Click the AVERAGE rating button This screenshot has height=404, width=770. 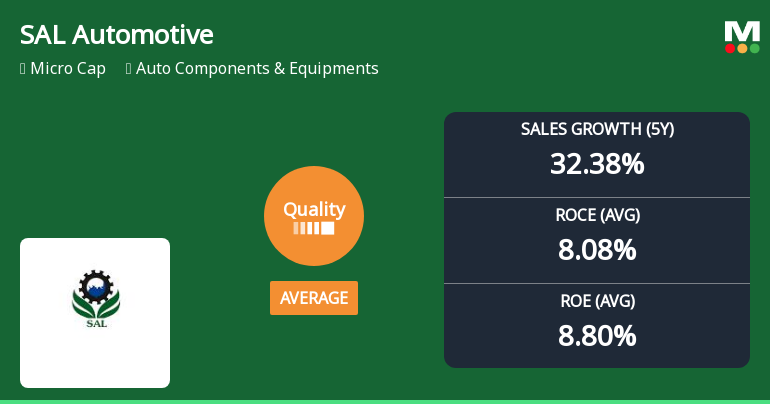pyautogui.click(x=314, y=298)
